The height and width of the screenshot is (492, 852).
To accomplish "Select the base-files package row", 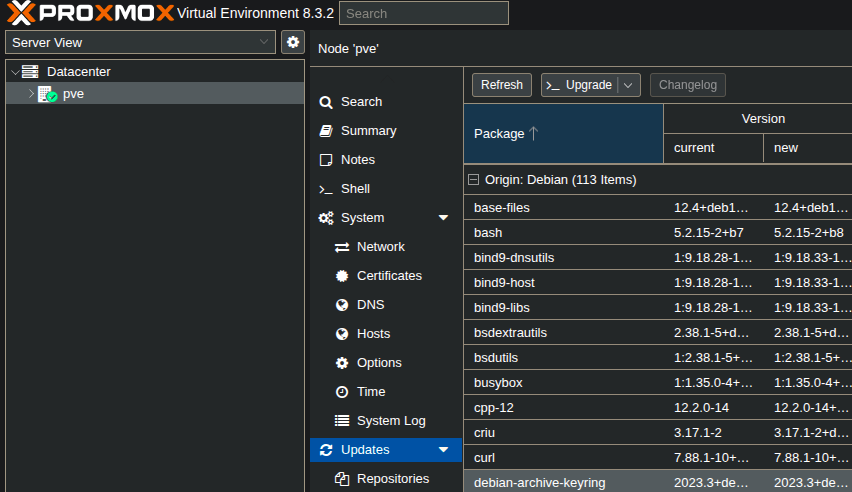I will pyautogui.click(x=658, y=208).
